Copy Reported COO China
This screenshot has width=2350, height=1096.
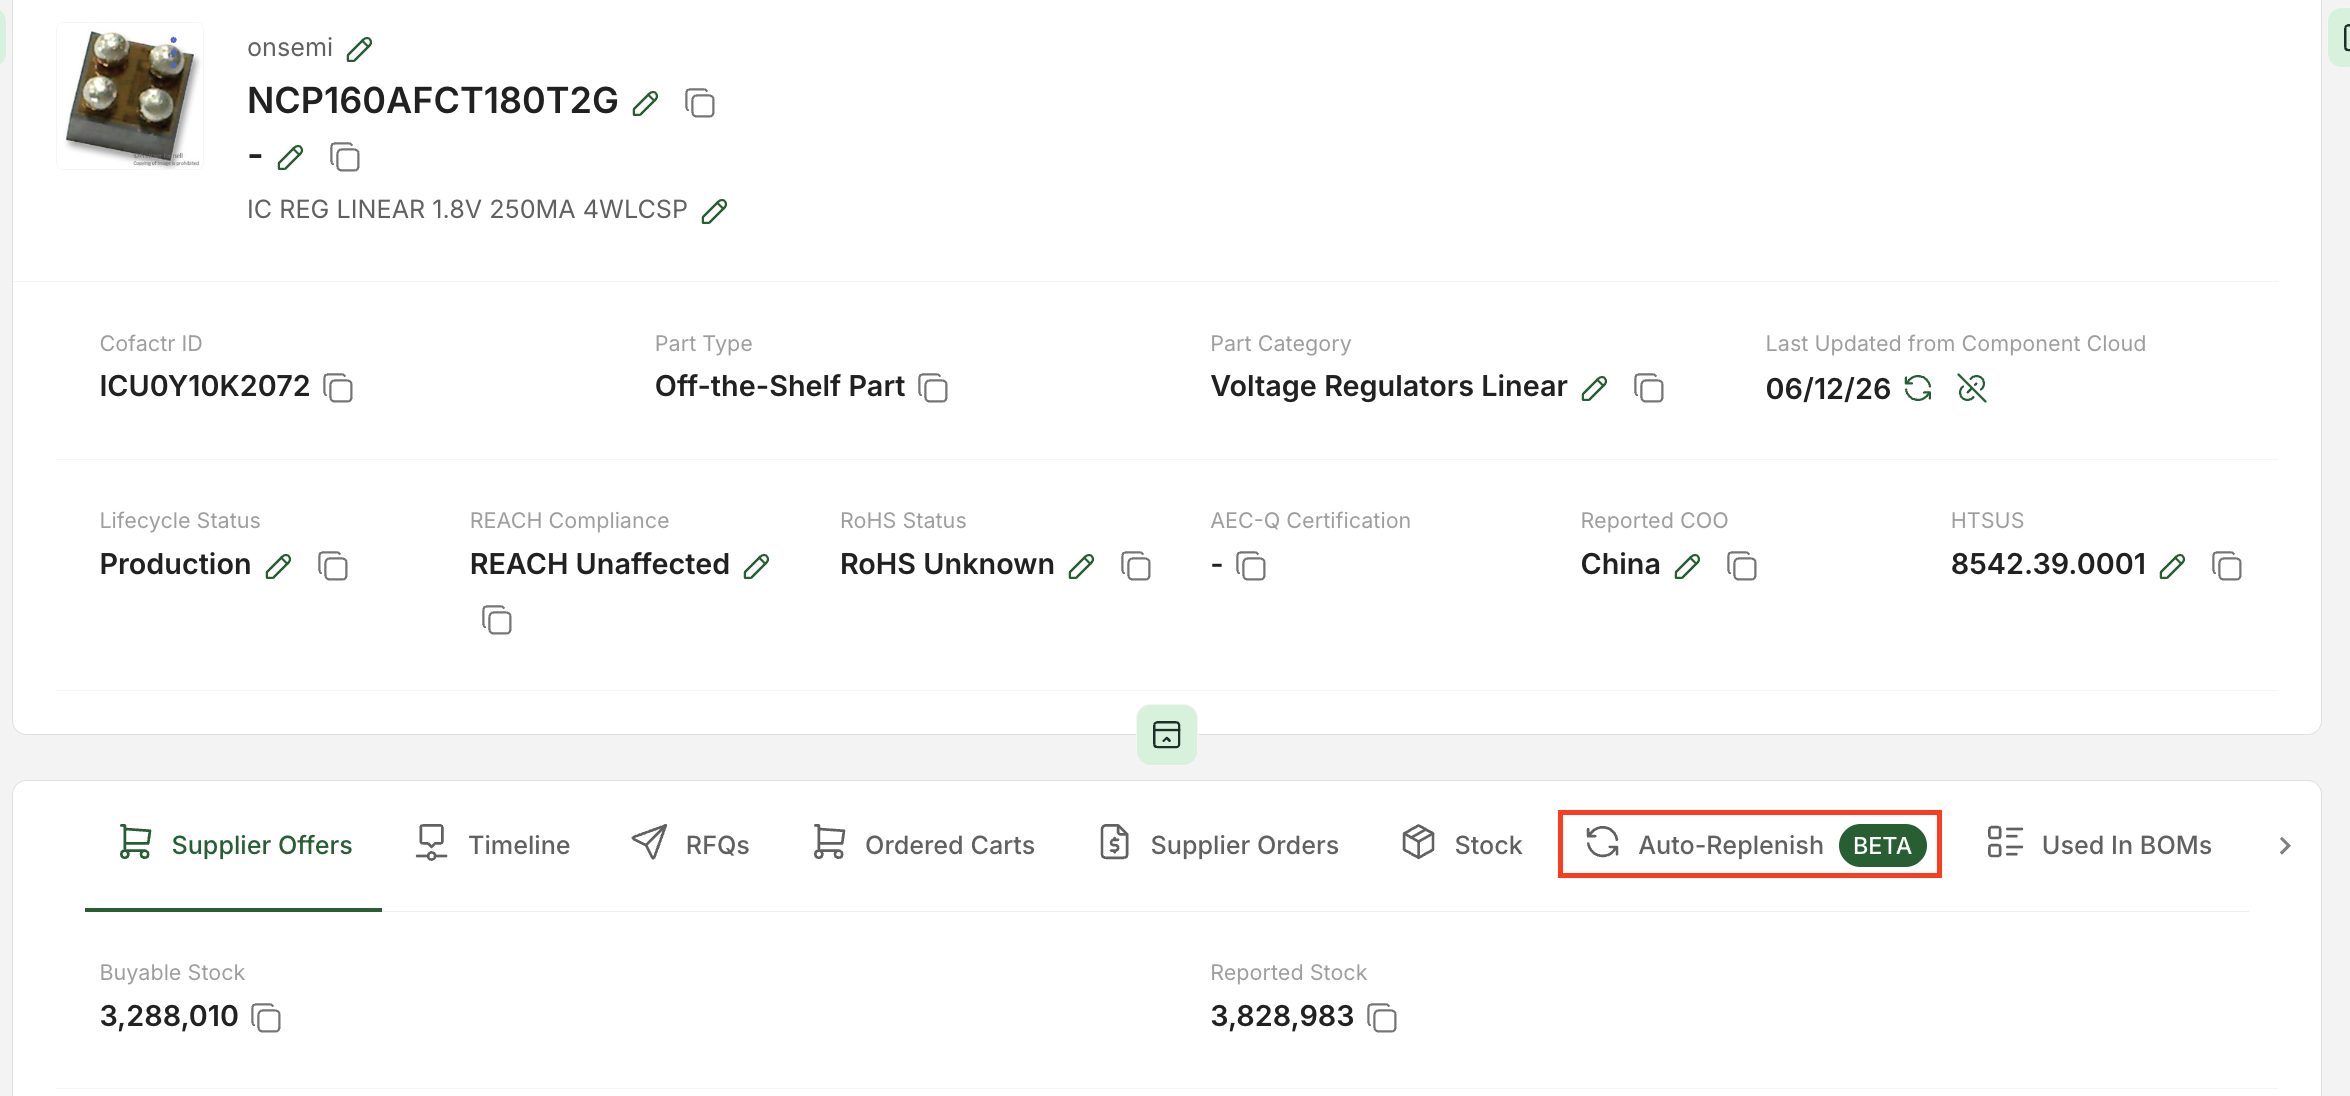coord(1742,565)
